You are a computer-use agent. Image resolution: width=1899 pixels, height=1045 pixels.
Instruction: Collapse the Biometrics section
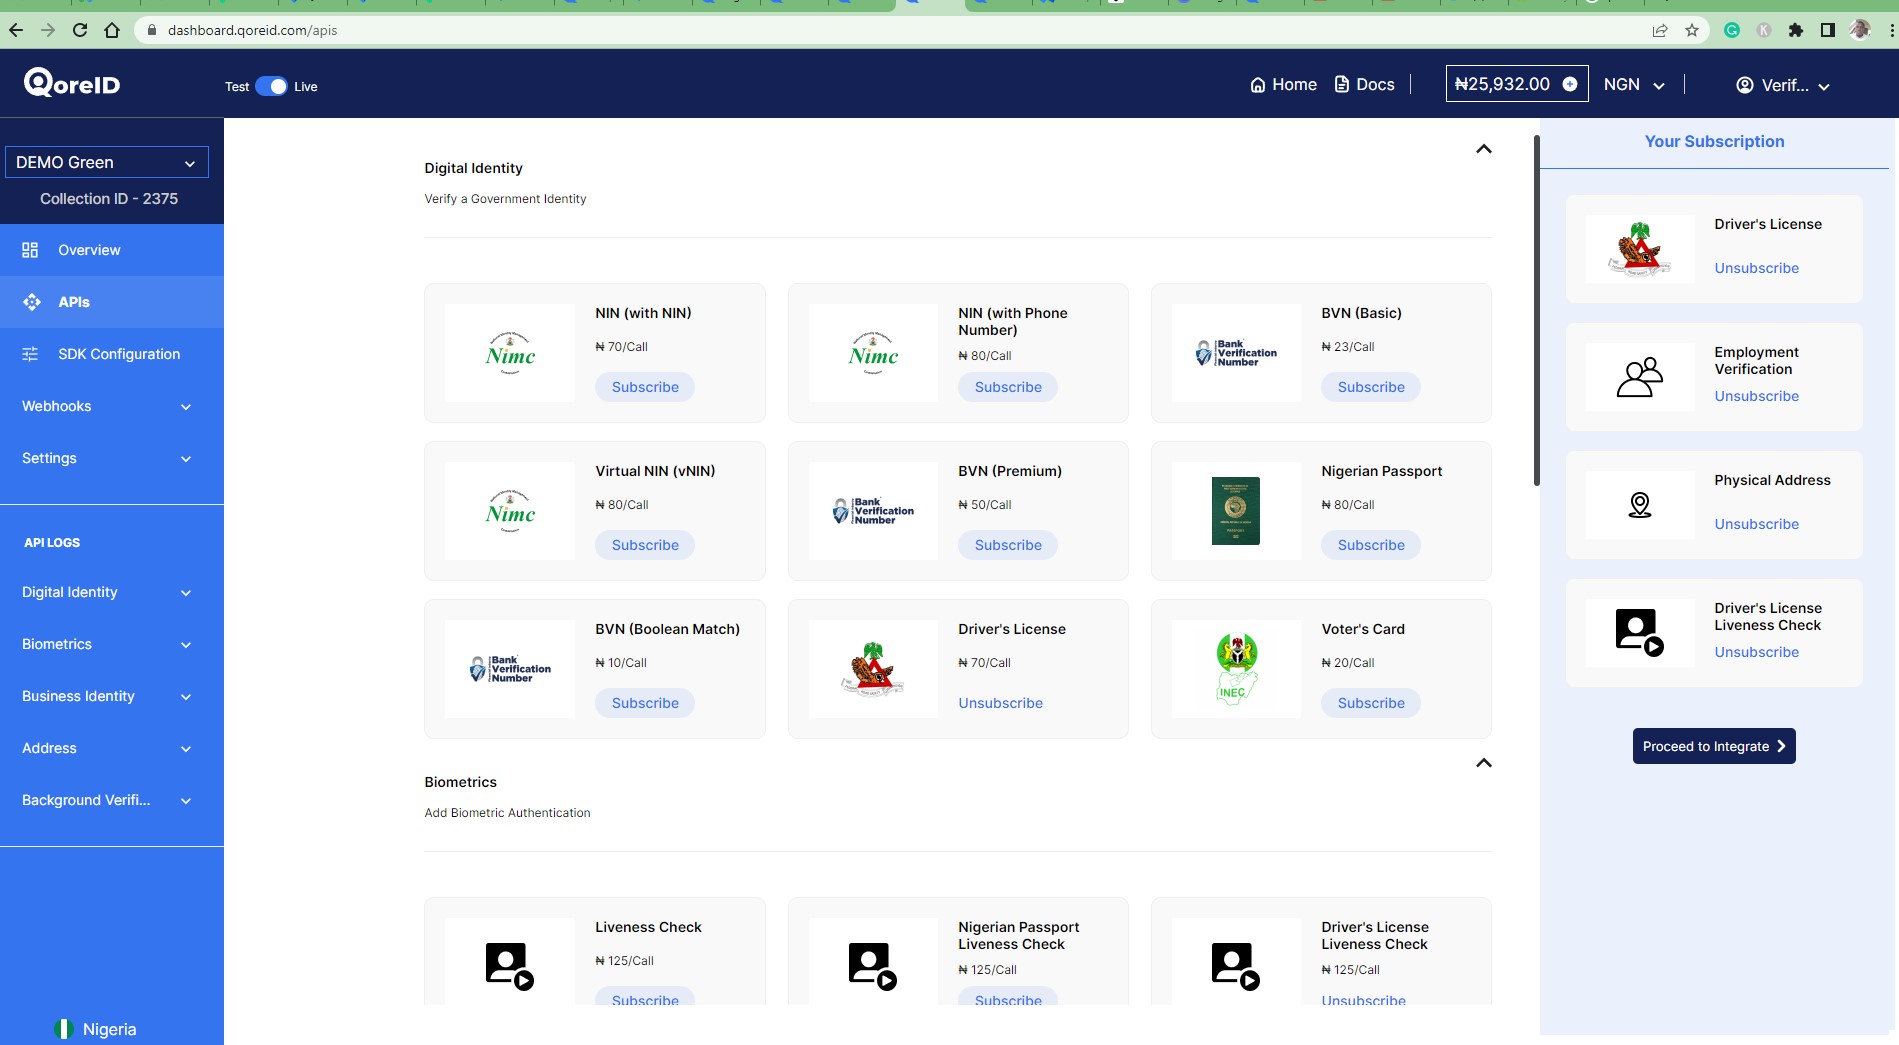pyautogui.click(x=1484, y=763)
